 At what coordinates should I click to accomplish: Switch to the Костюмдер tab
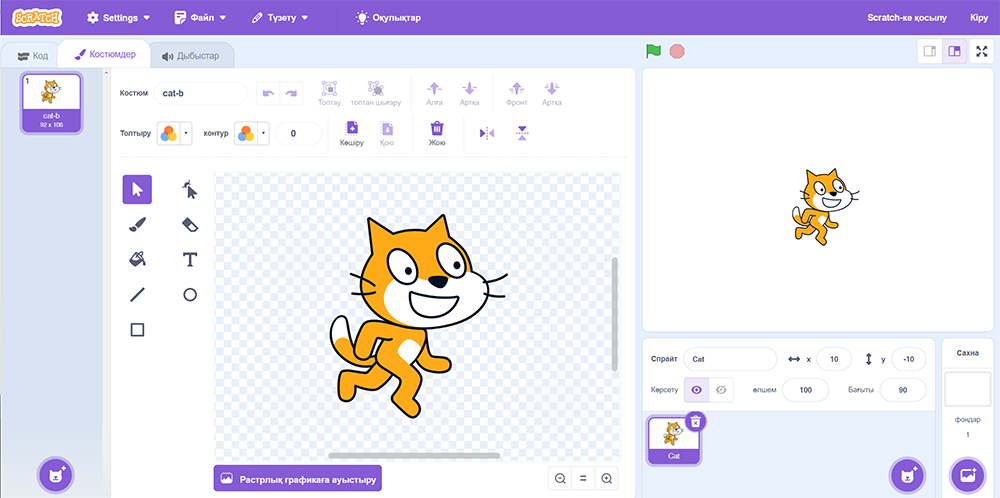pos(105,54)
